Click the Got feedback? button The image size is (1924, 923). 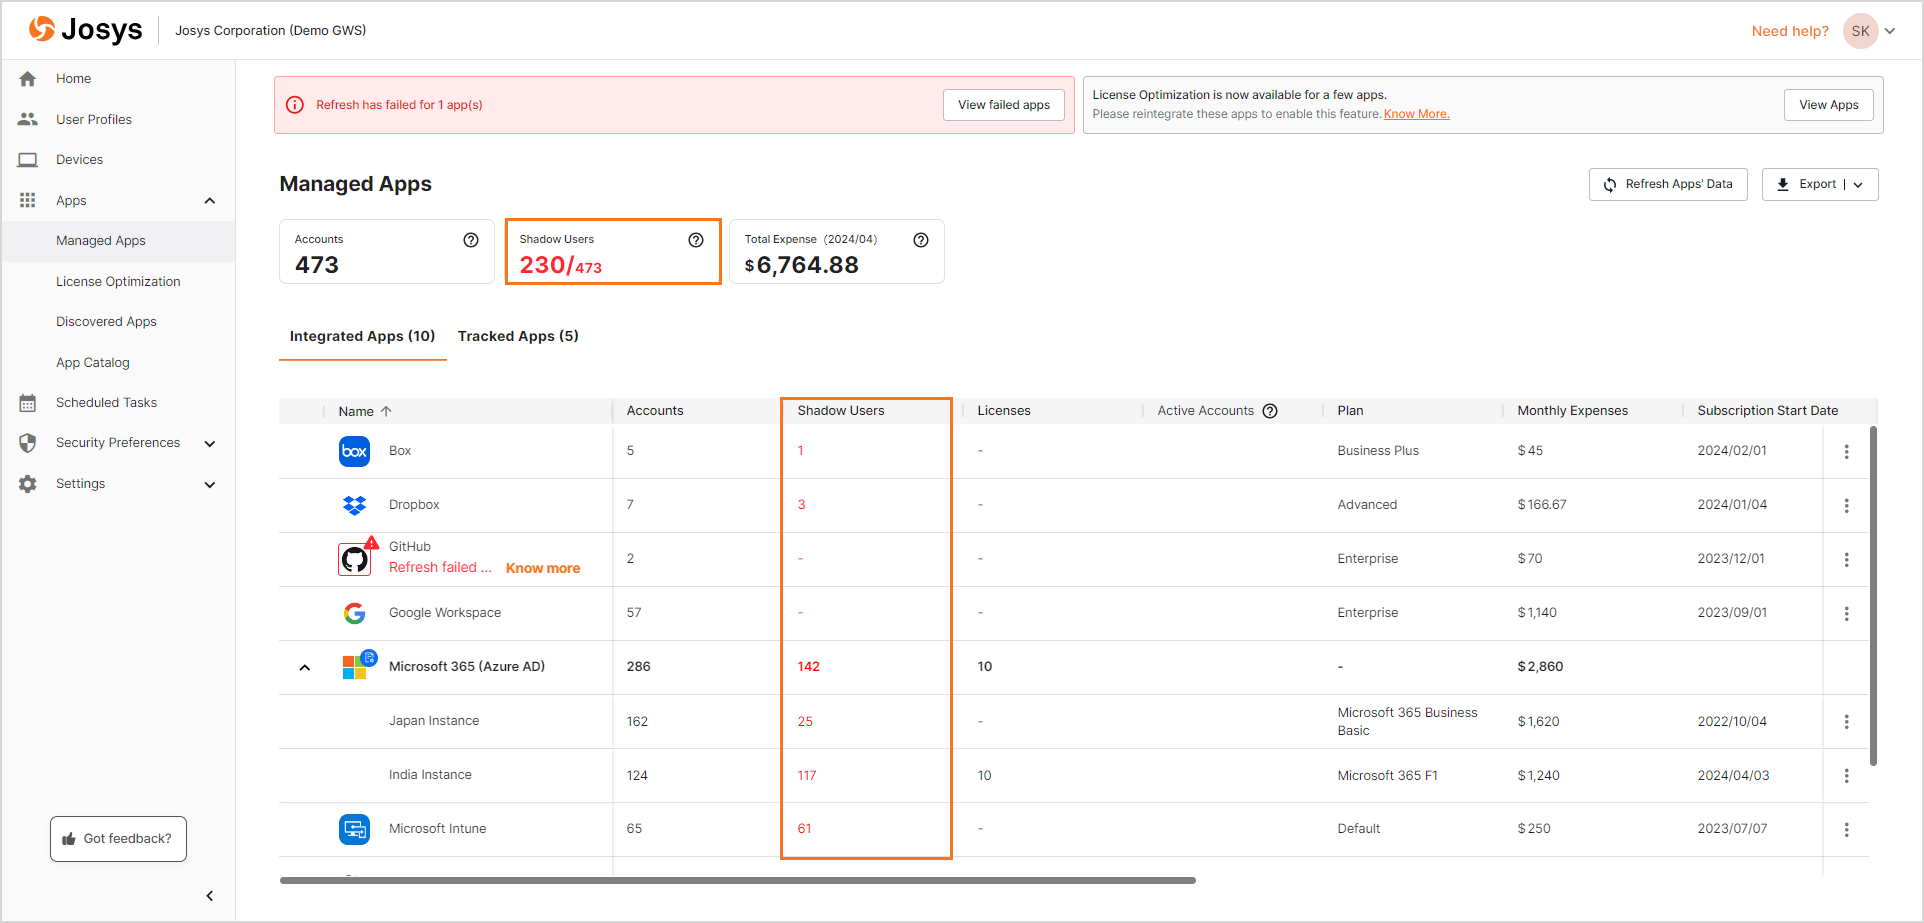[118, 839]
